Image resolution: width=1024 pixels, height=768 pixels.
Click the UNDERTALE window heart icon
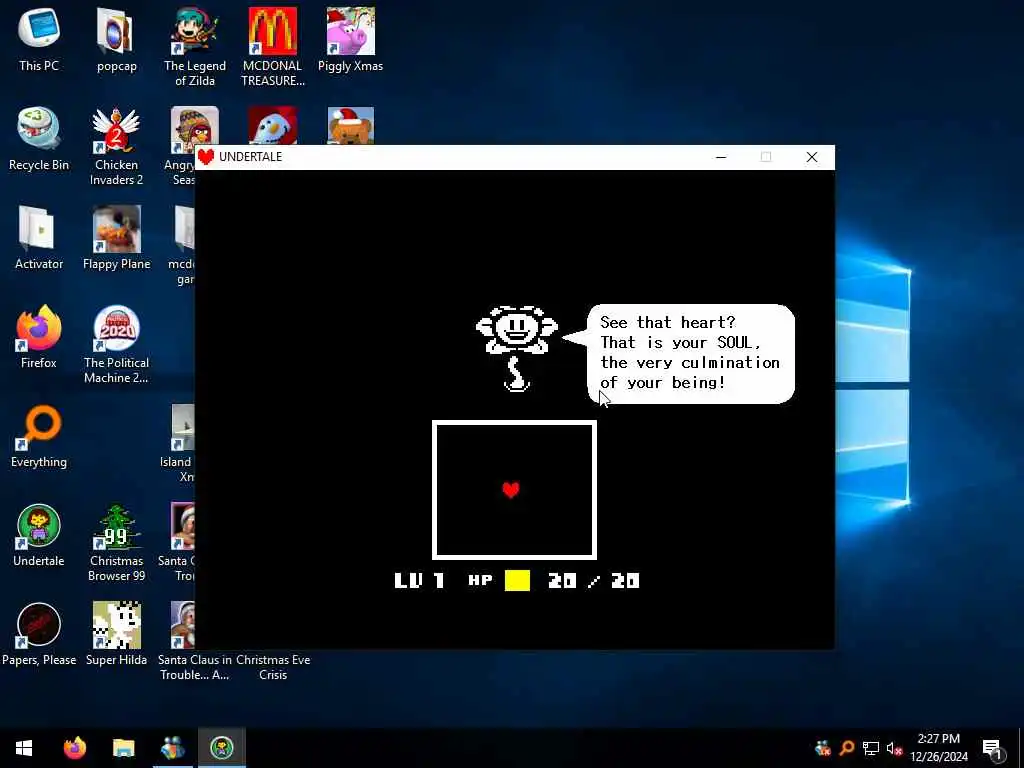point(206,157)
